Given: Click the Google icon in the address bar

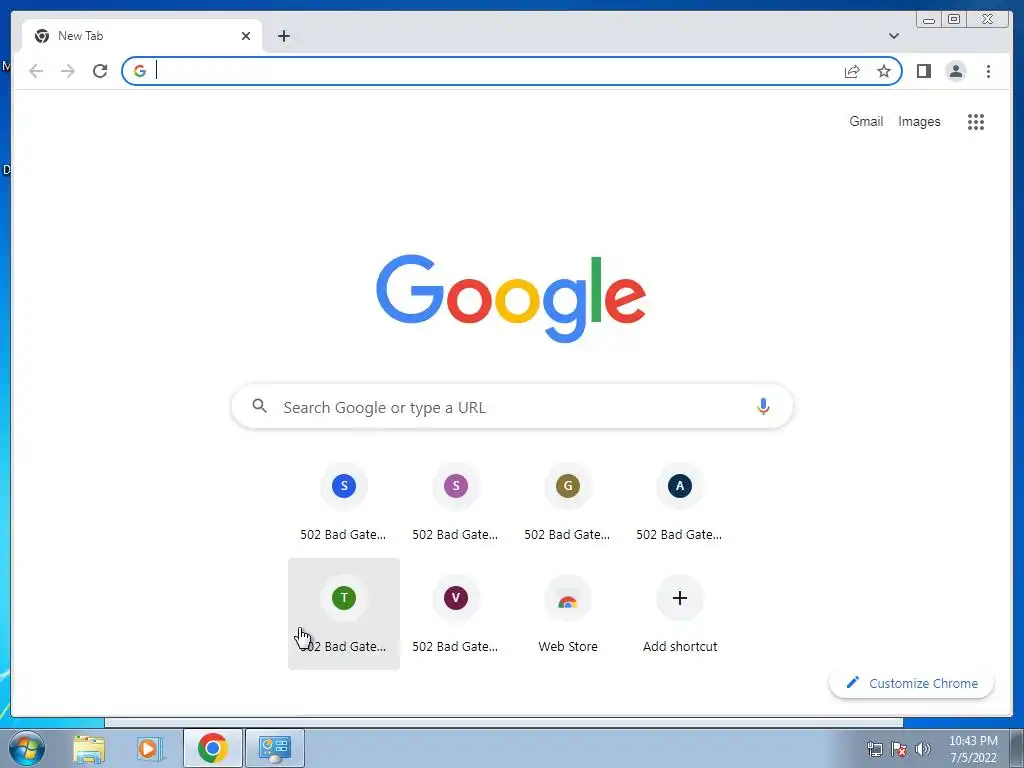Looking at the screenshot, I should pyautogui.click(x=140, y=71).
